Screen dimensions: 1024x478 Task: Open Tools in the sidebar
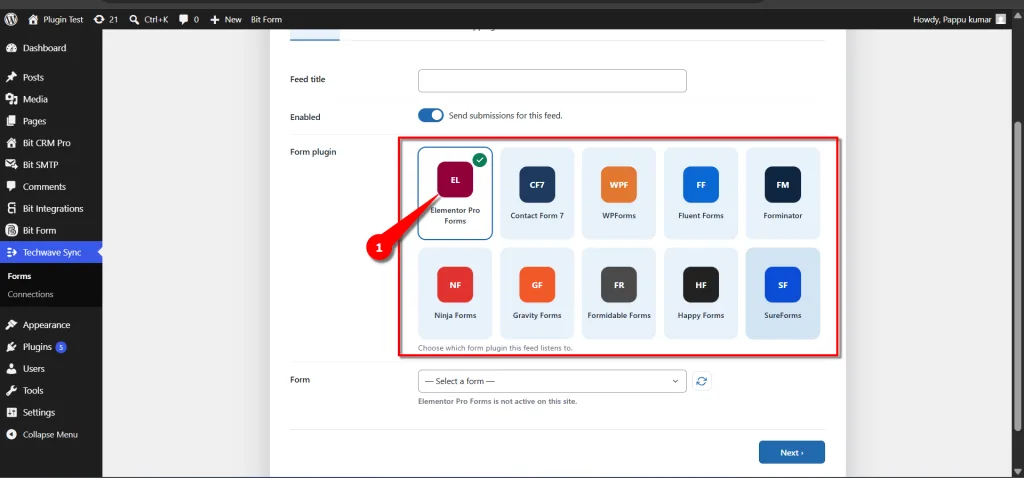coord(51,390)
